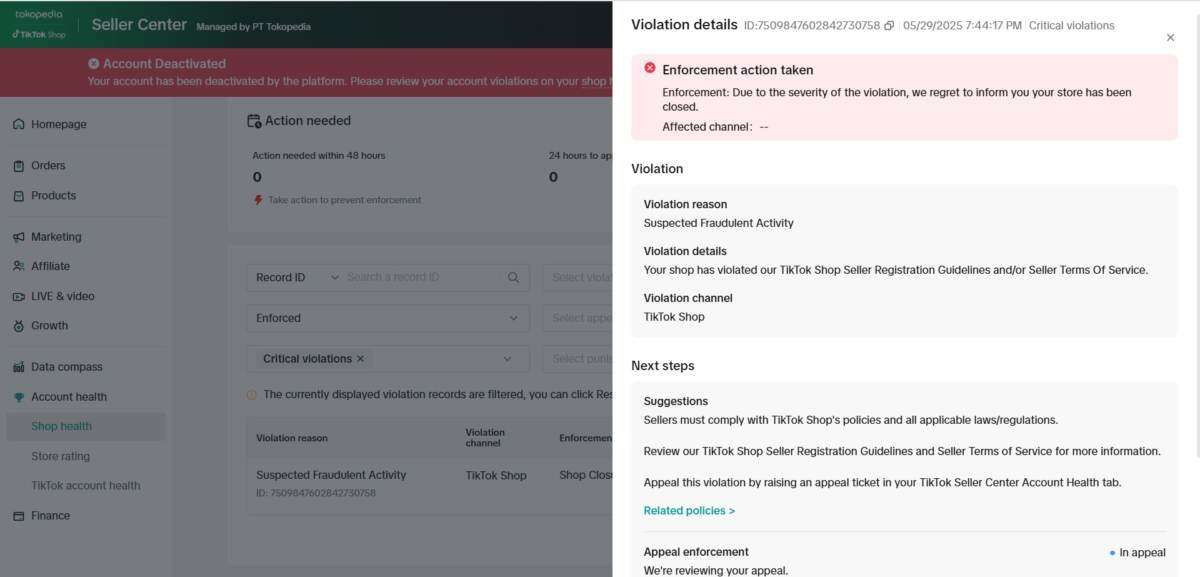Image resolution: width=1200 pixels, height=577 pixels.
Task: Open the Select appeal dropdown
Action: pyautogui.click(x=578, y=318)
